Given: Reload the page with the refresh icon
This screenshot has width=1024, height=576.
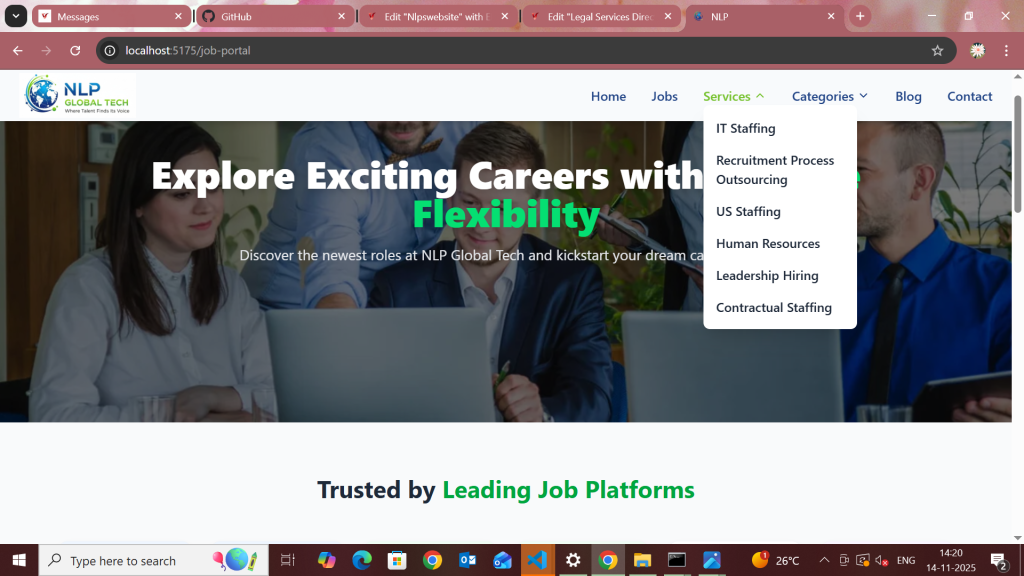Looking at the screenshot, I should pos(75,50).
